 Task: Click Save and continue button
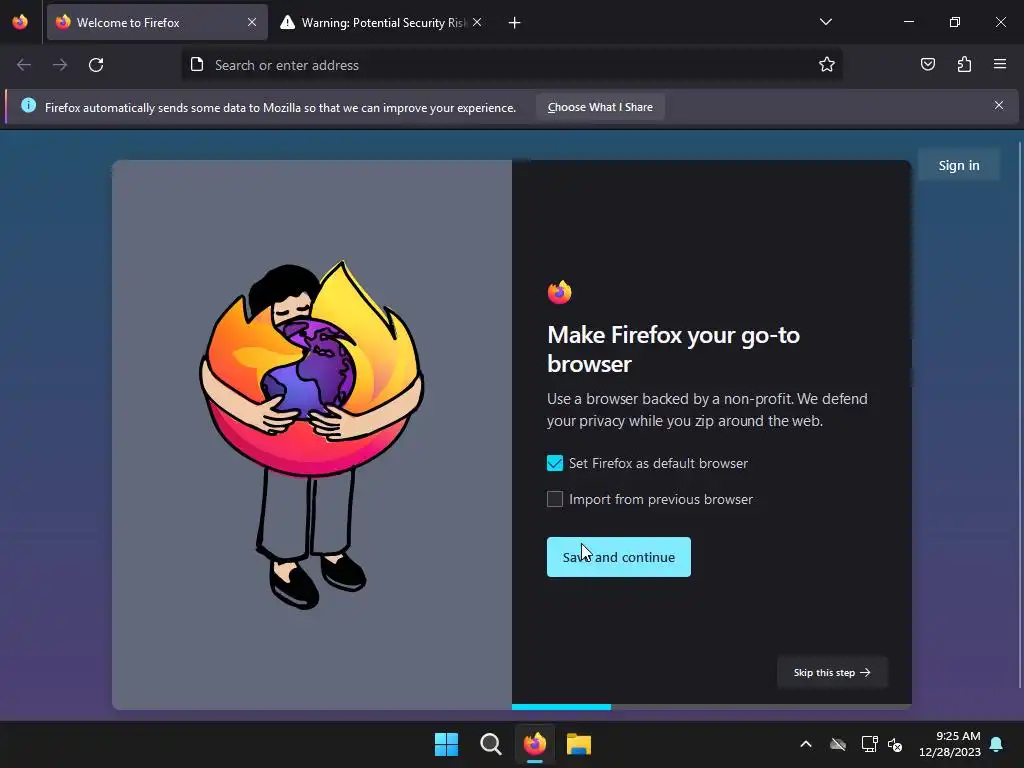618,557
